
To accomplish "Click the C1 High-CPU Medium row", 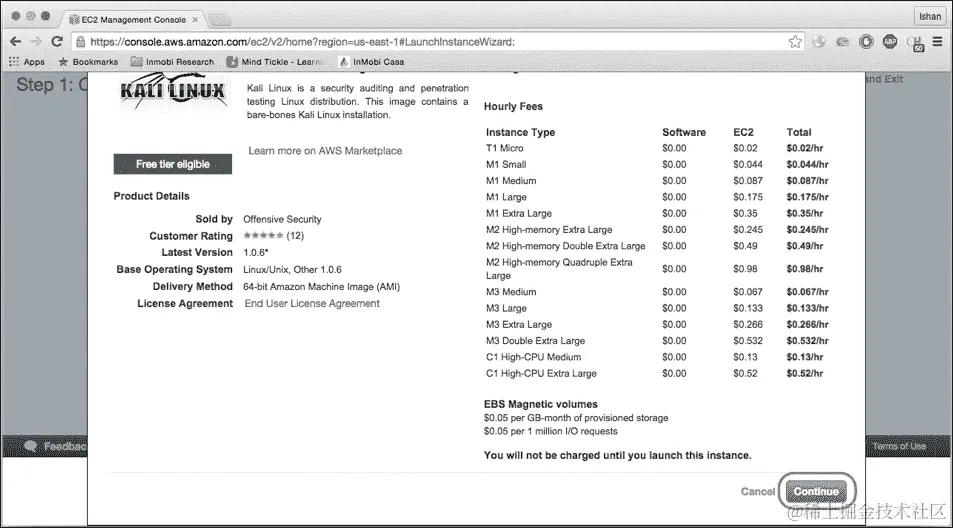I will pyautogui.click(x=657, y=357).
